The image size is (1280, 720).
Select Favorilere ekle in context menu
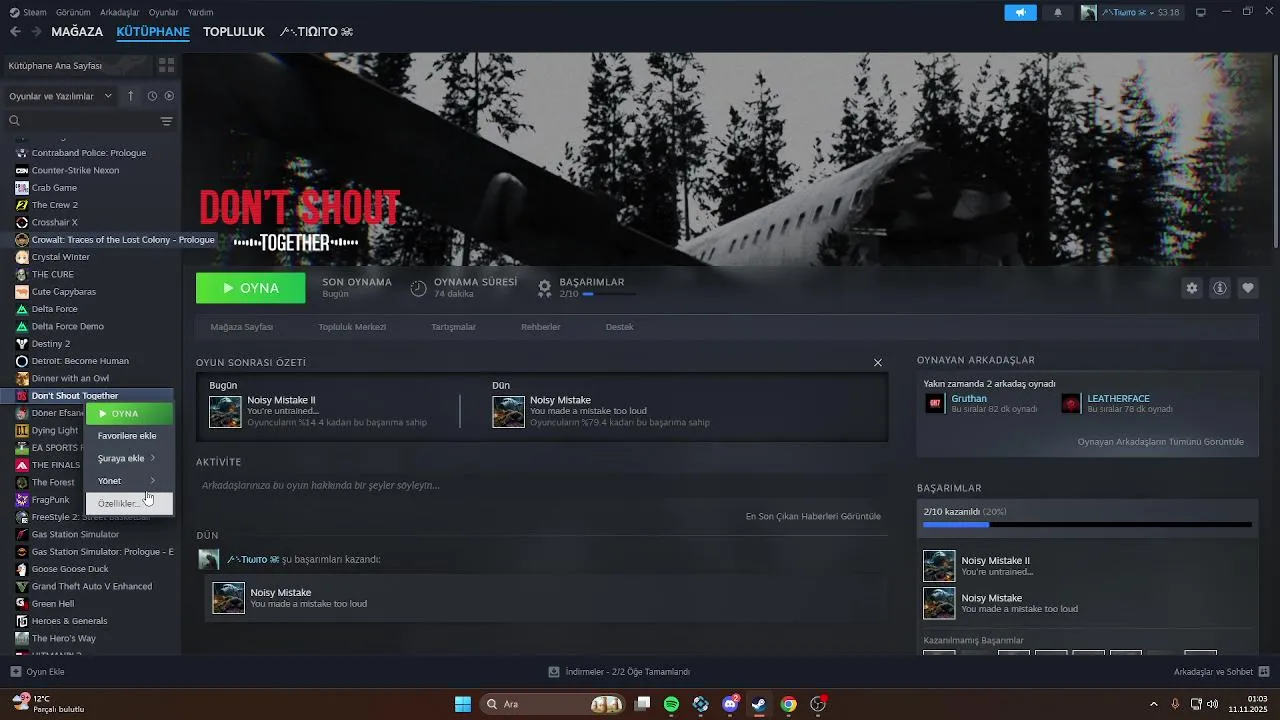coord(129,436)
